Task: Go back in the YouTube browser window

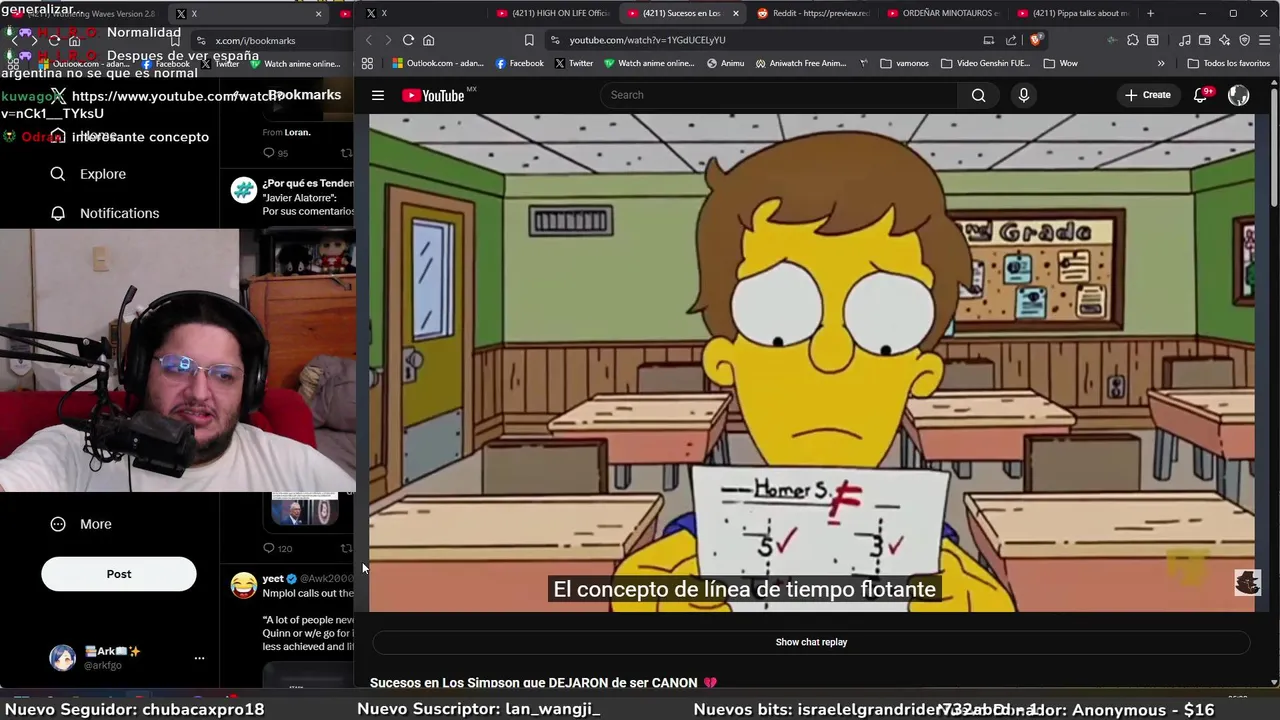Action: 368,40
